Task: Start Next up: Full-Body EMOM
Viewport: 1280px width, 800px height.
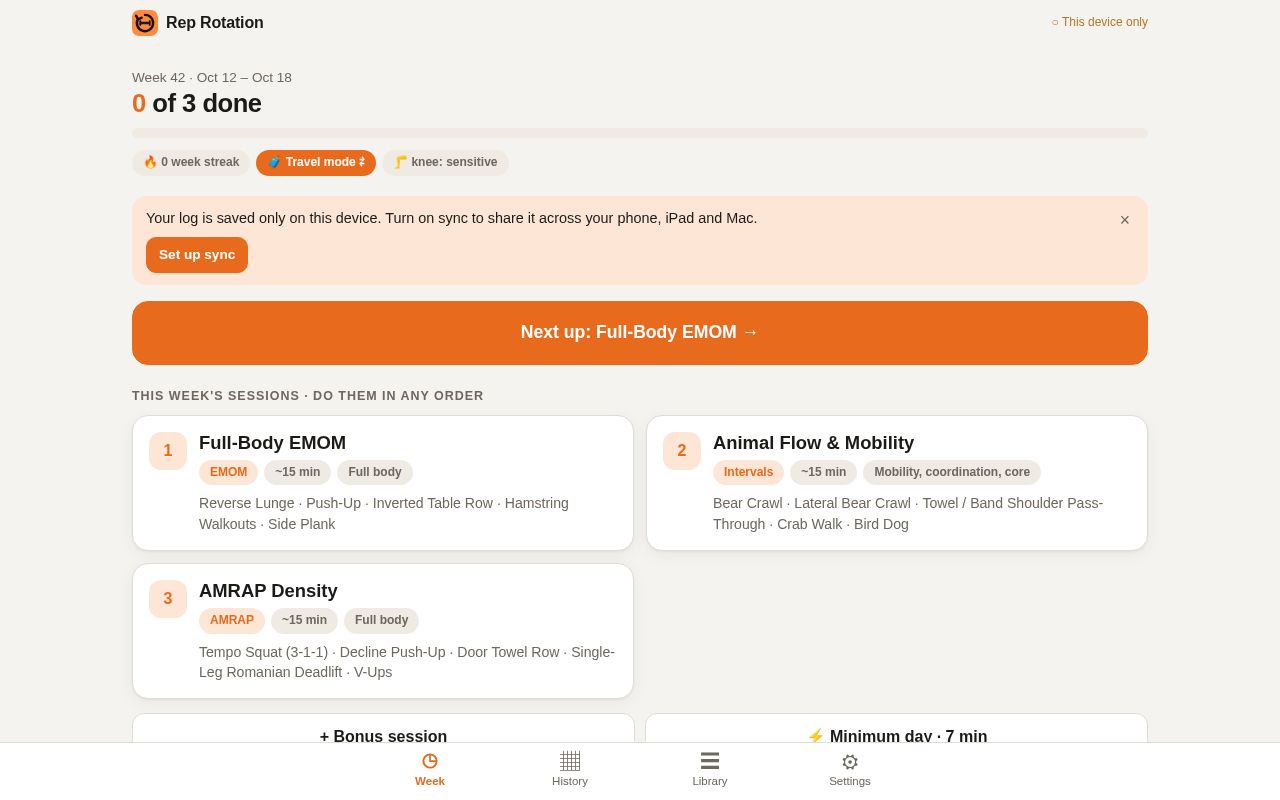Action: pos(640,333)
